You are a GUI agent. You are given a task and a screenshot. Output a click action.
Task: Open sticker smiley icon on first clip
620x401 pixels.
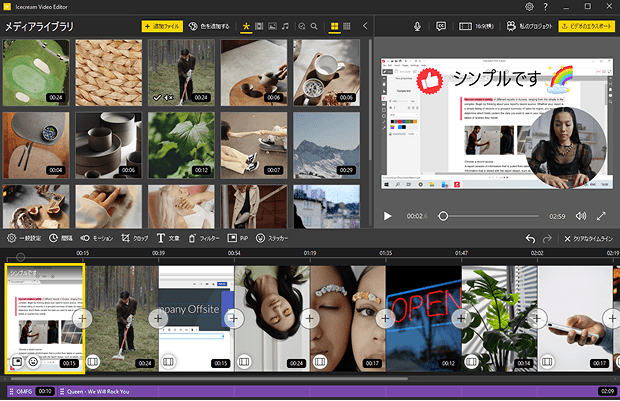click(33, 361)
